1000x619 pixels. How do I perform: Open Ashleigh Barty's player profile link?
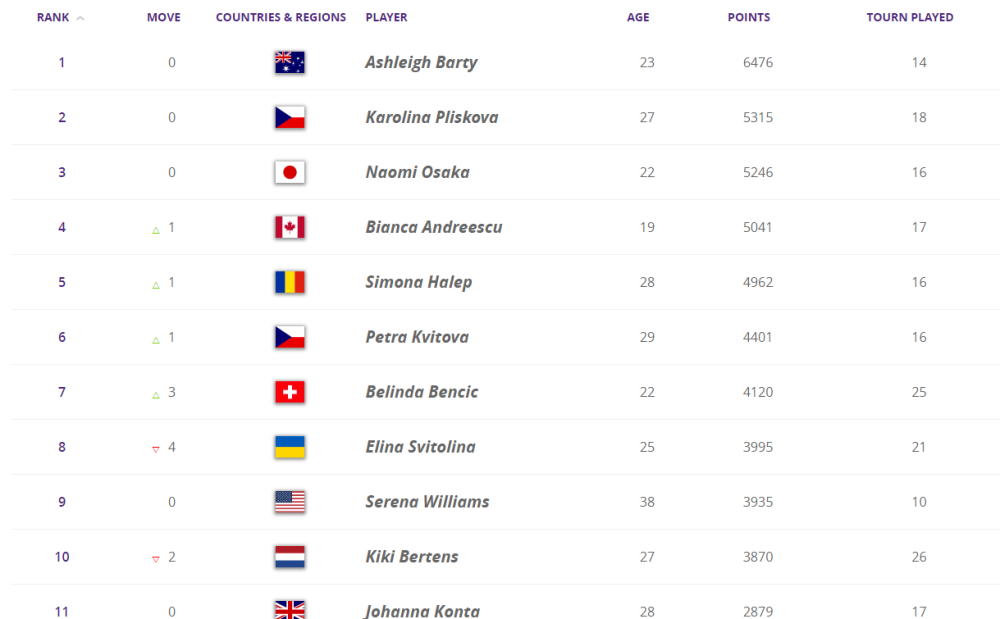point(421,63)
